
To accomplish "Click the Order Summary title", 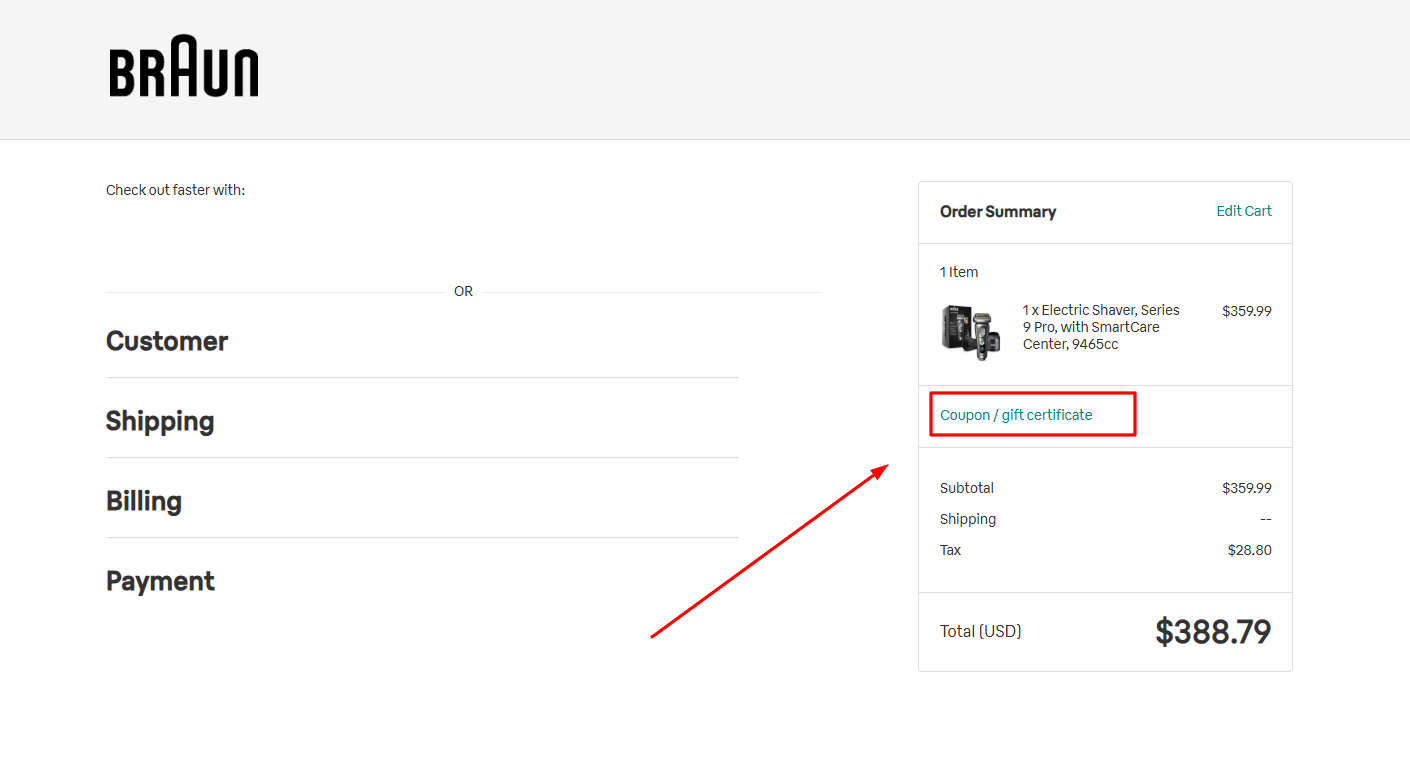I will [998, 212].
